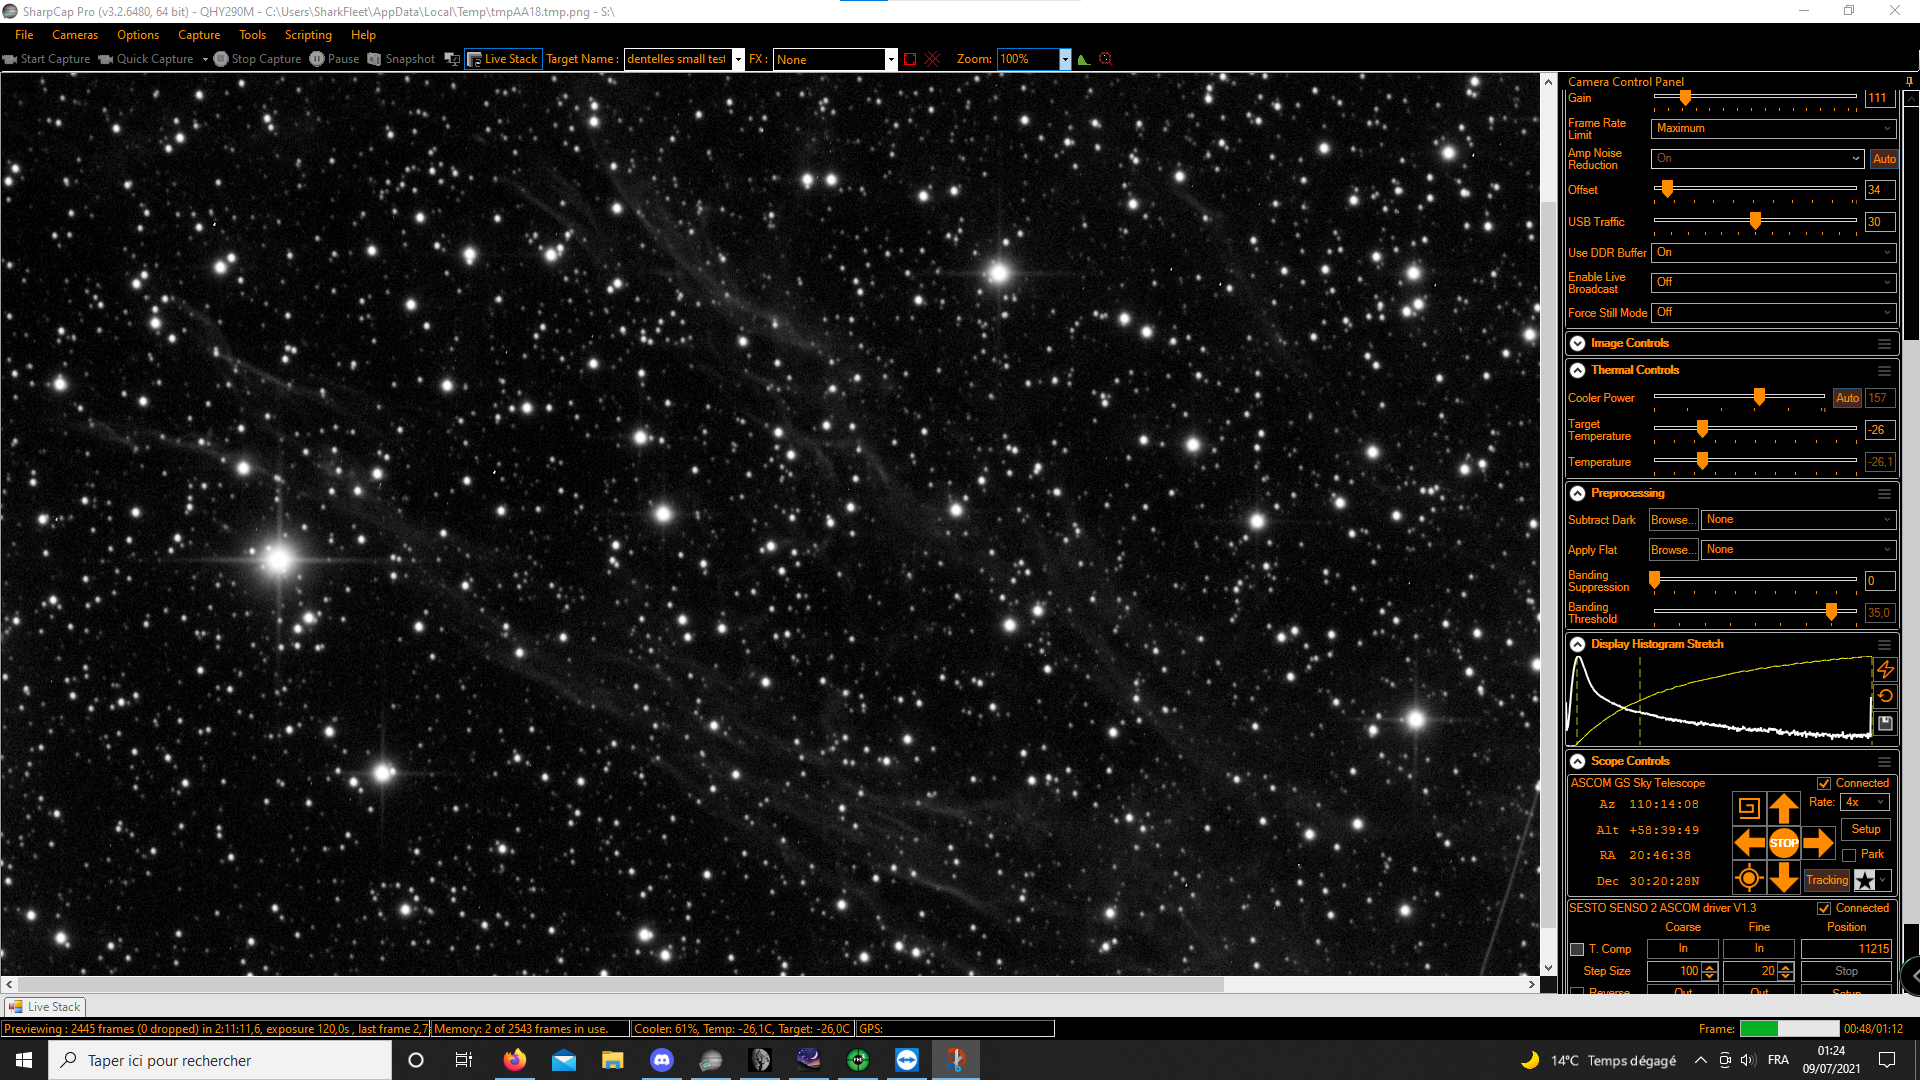The image size is (1920, 1080).
Task: Click the Quick Capture toolbar button
Action: pos(146,59)
